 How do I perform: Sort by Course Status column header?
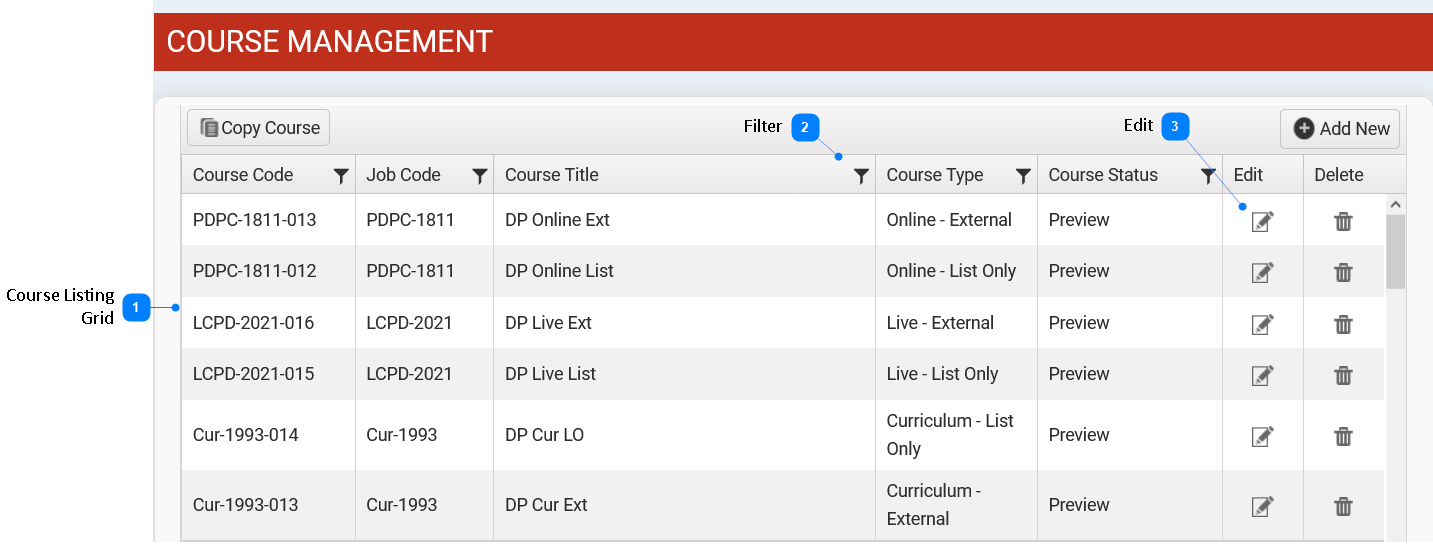(1103, 175)
